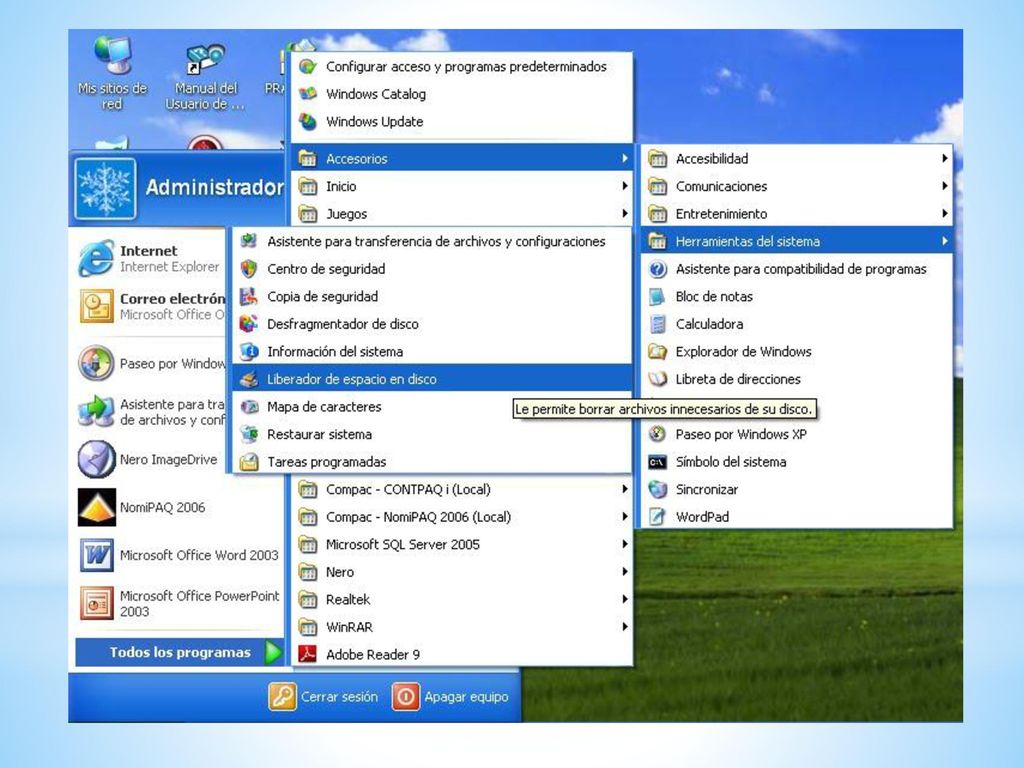1024x768 pixels.
Task: Open Mis sitios de red desktop icon
Action: (112, 73)
